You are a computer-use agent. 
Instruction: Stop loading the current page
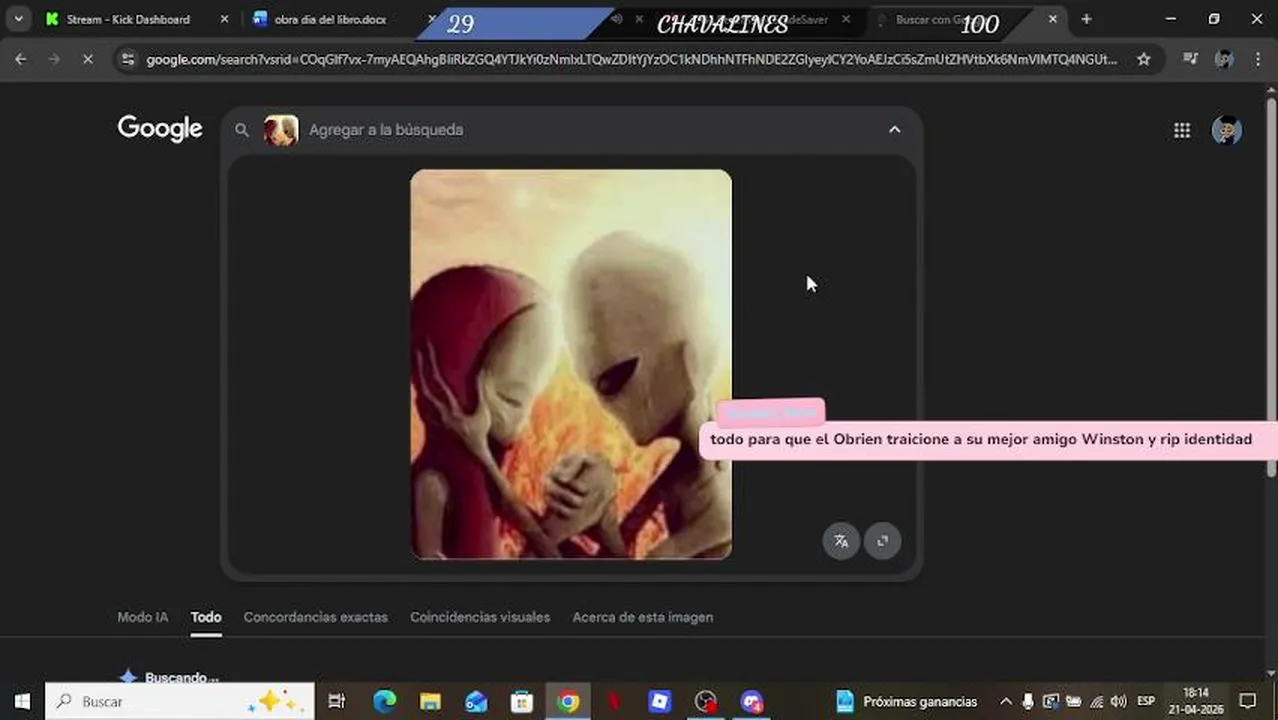(x=87, y=60)
